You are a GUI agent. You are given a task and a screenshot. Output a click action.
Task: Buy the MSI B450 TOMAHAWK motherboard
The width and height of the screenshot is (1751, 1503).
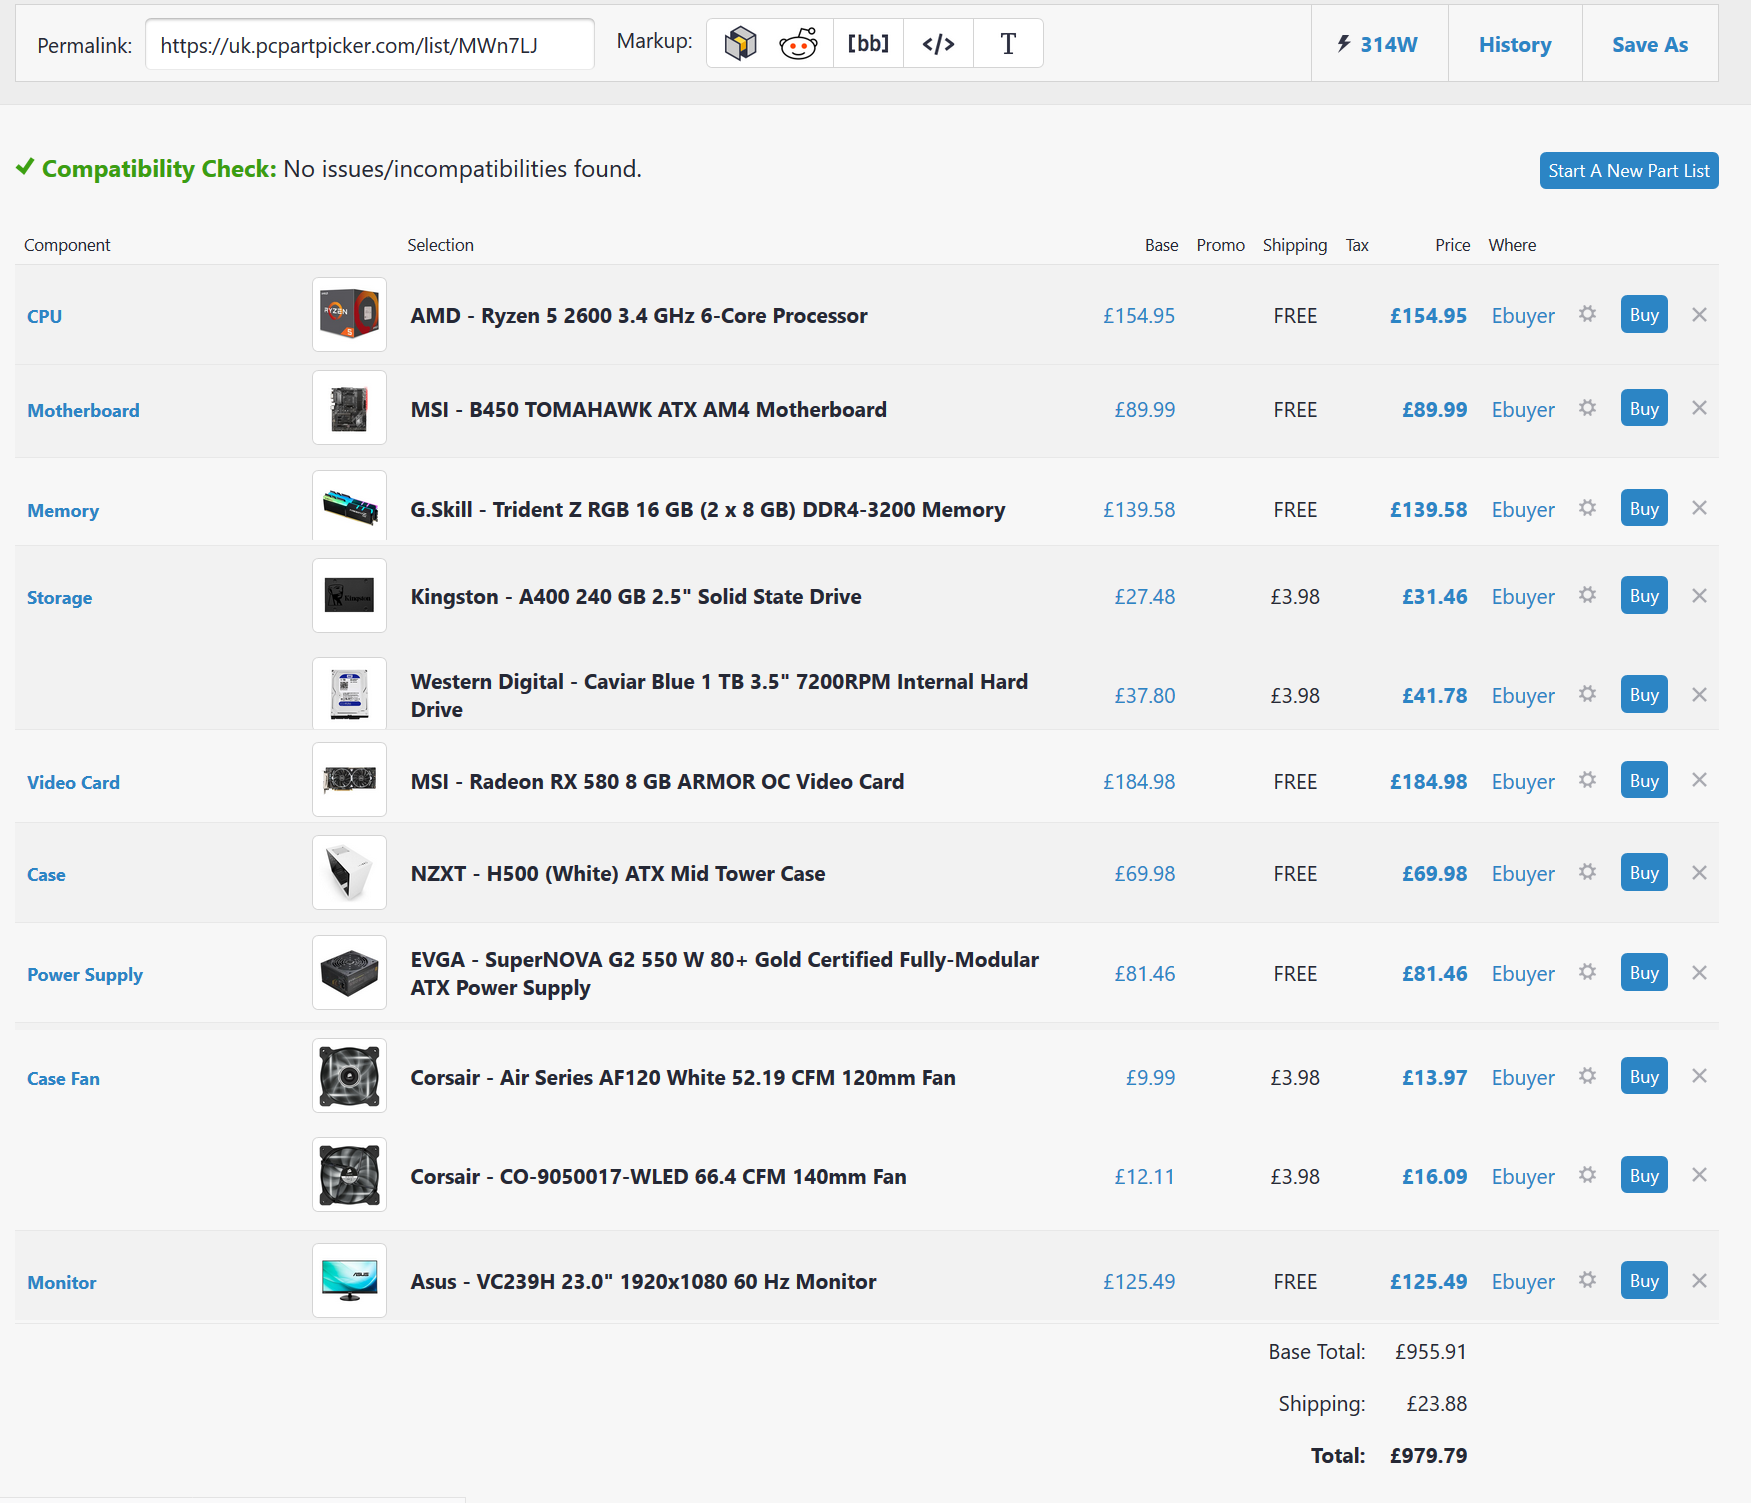(1644, 408)
